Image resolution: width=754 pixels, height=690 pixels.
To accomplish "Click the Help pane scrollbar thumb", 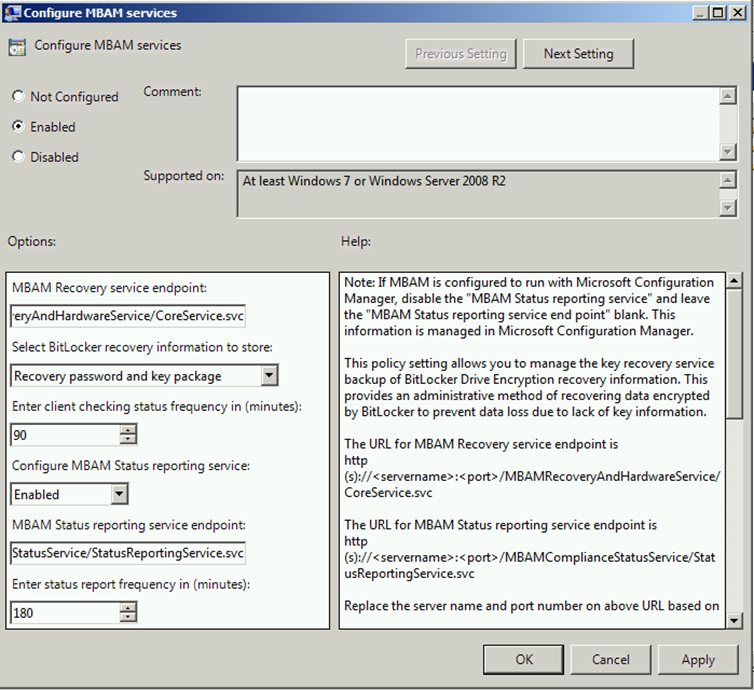I will point(734,353).
